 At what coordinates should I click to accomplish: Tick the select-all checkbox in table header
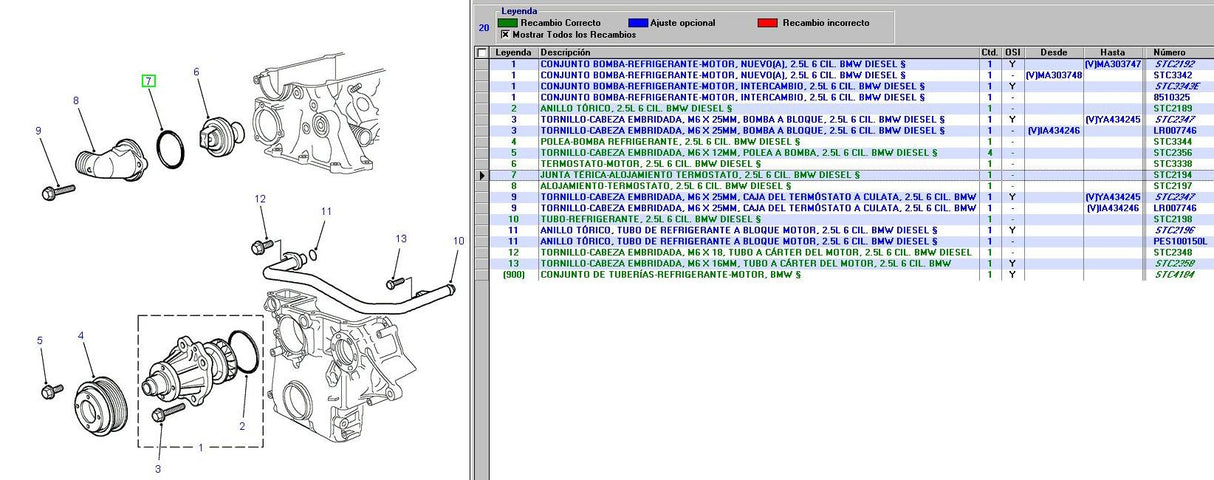click(483, 53)
